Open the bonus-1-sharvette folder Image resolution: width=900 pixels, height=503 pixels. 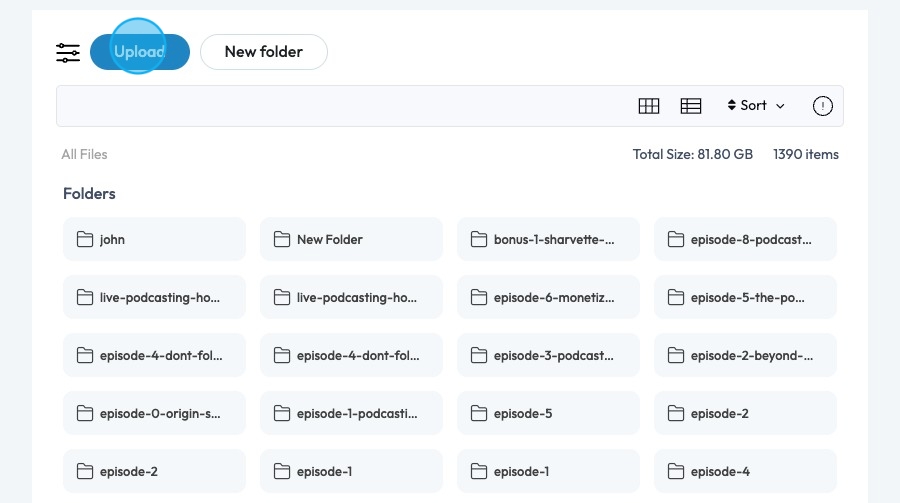point(548,240)
